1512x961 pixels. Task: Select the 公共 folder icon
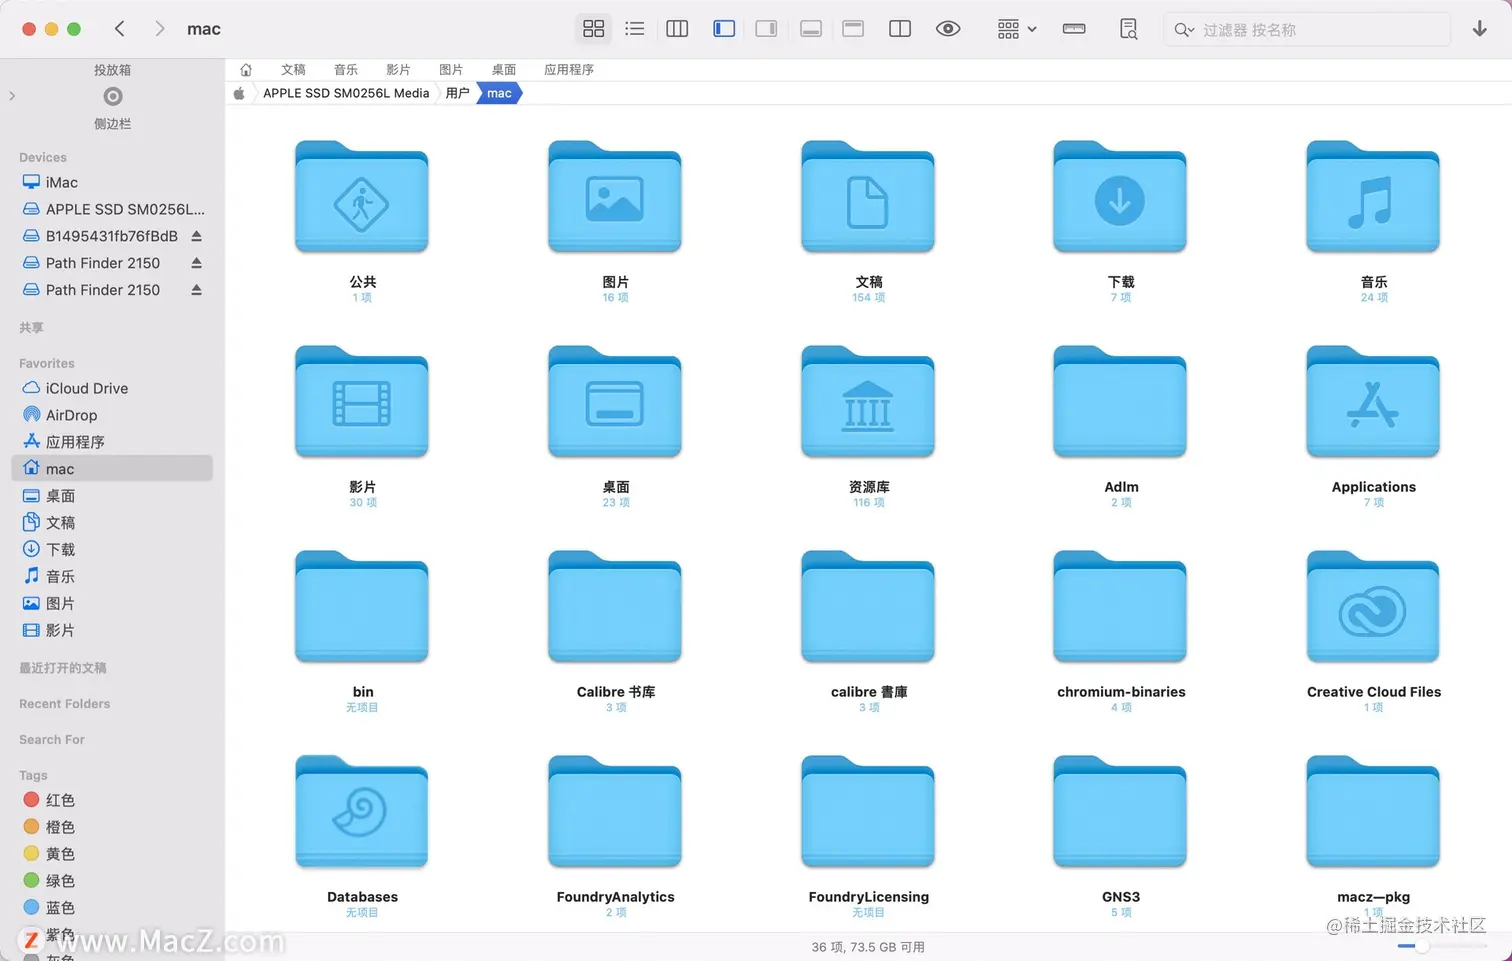point(362,197)
